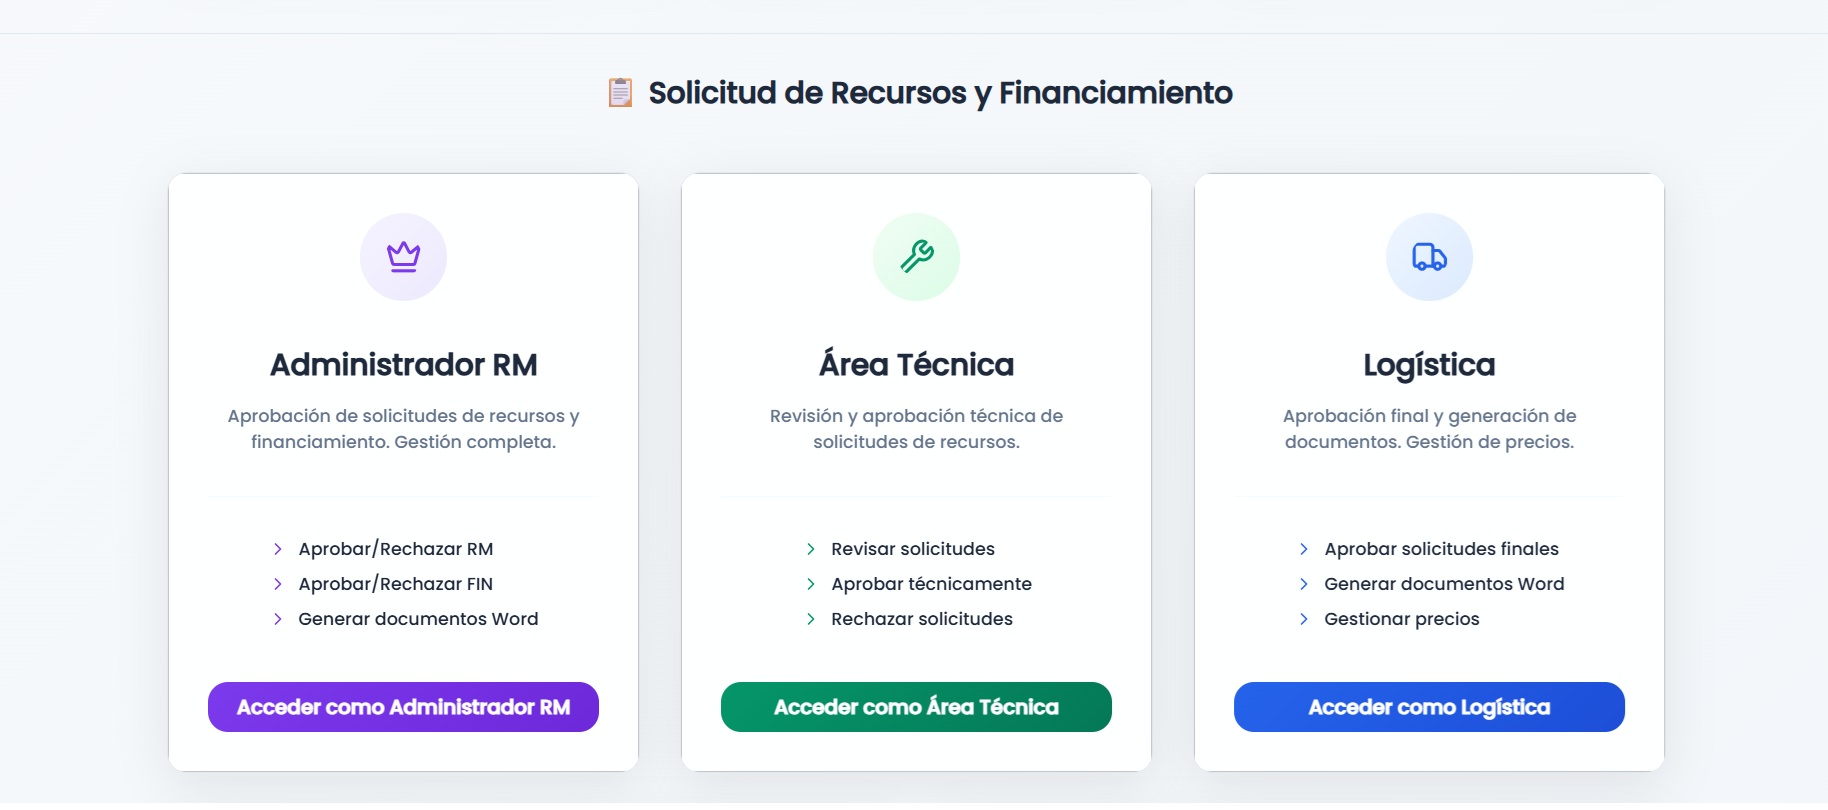Click the Logística card heading
The image size is (1828, 810).
1429,365
